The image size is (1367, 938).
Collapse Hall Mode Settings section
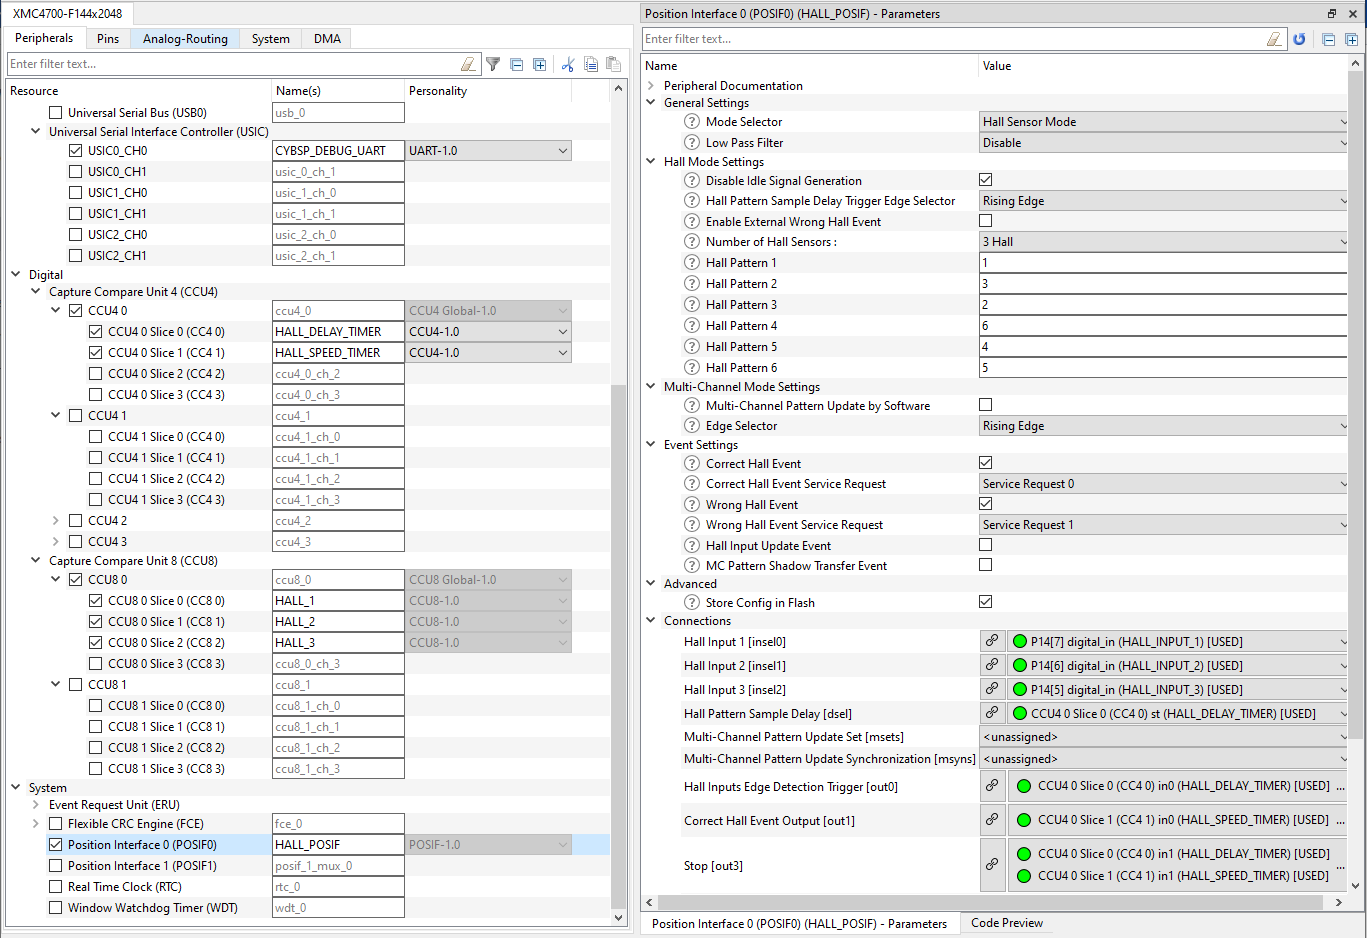tap(651, 162)
